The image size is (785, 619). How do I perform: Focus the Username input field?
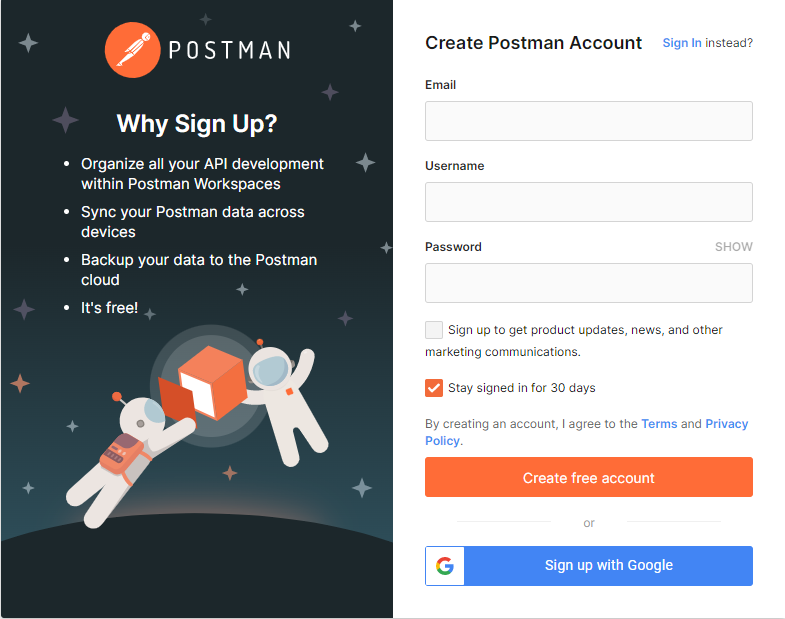click(589, 202)
